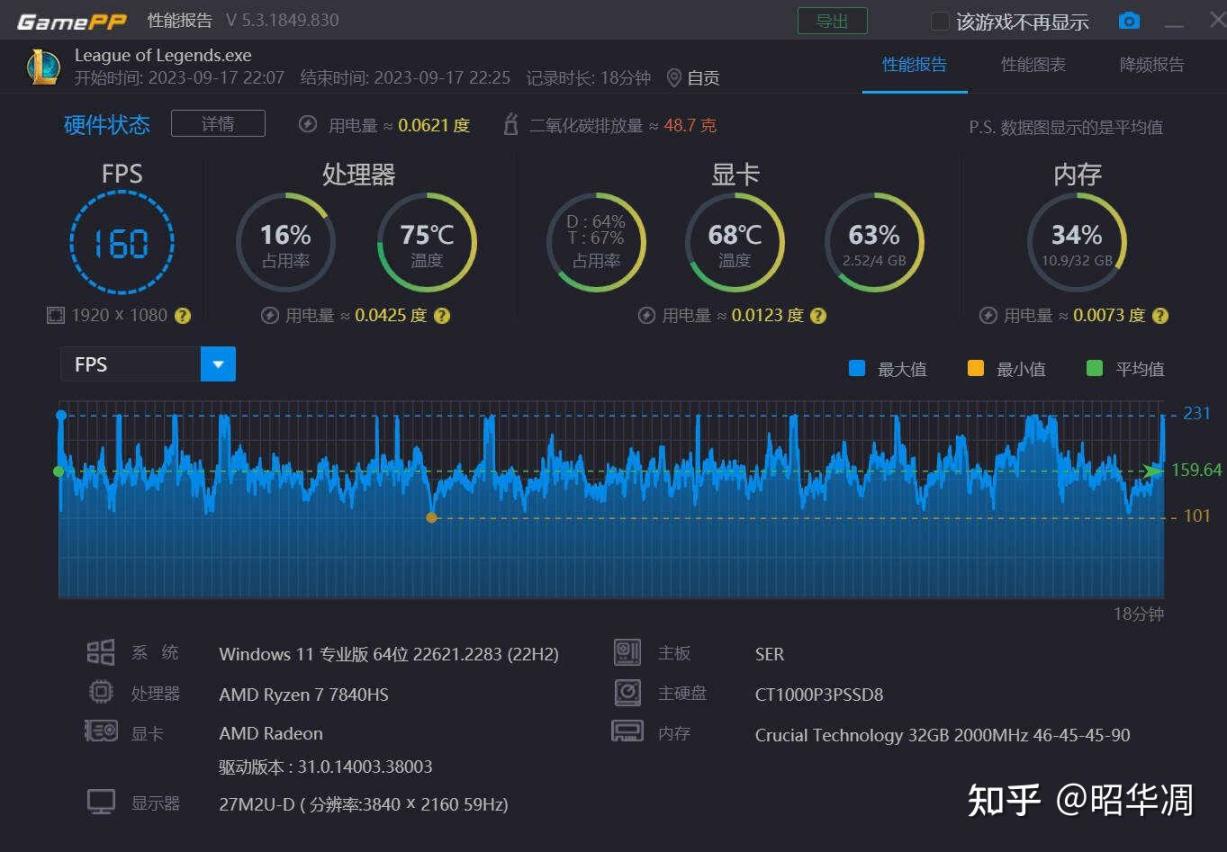
Task: Click the 平均值 green legend swatch
Action: pos(1094,369)
